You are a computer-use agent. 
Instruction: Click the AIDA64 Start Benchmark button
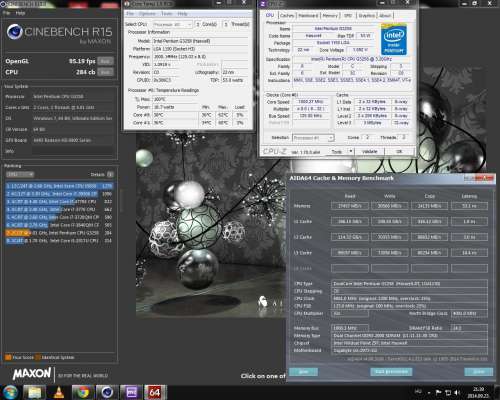pos(391,372)
